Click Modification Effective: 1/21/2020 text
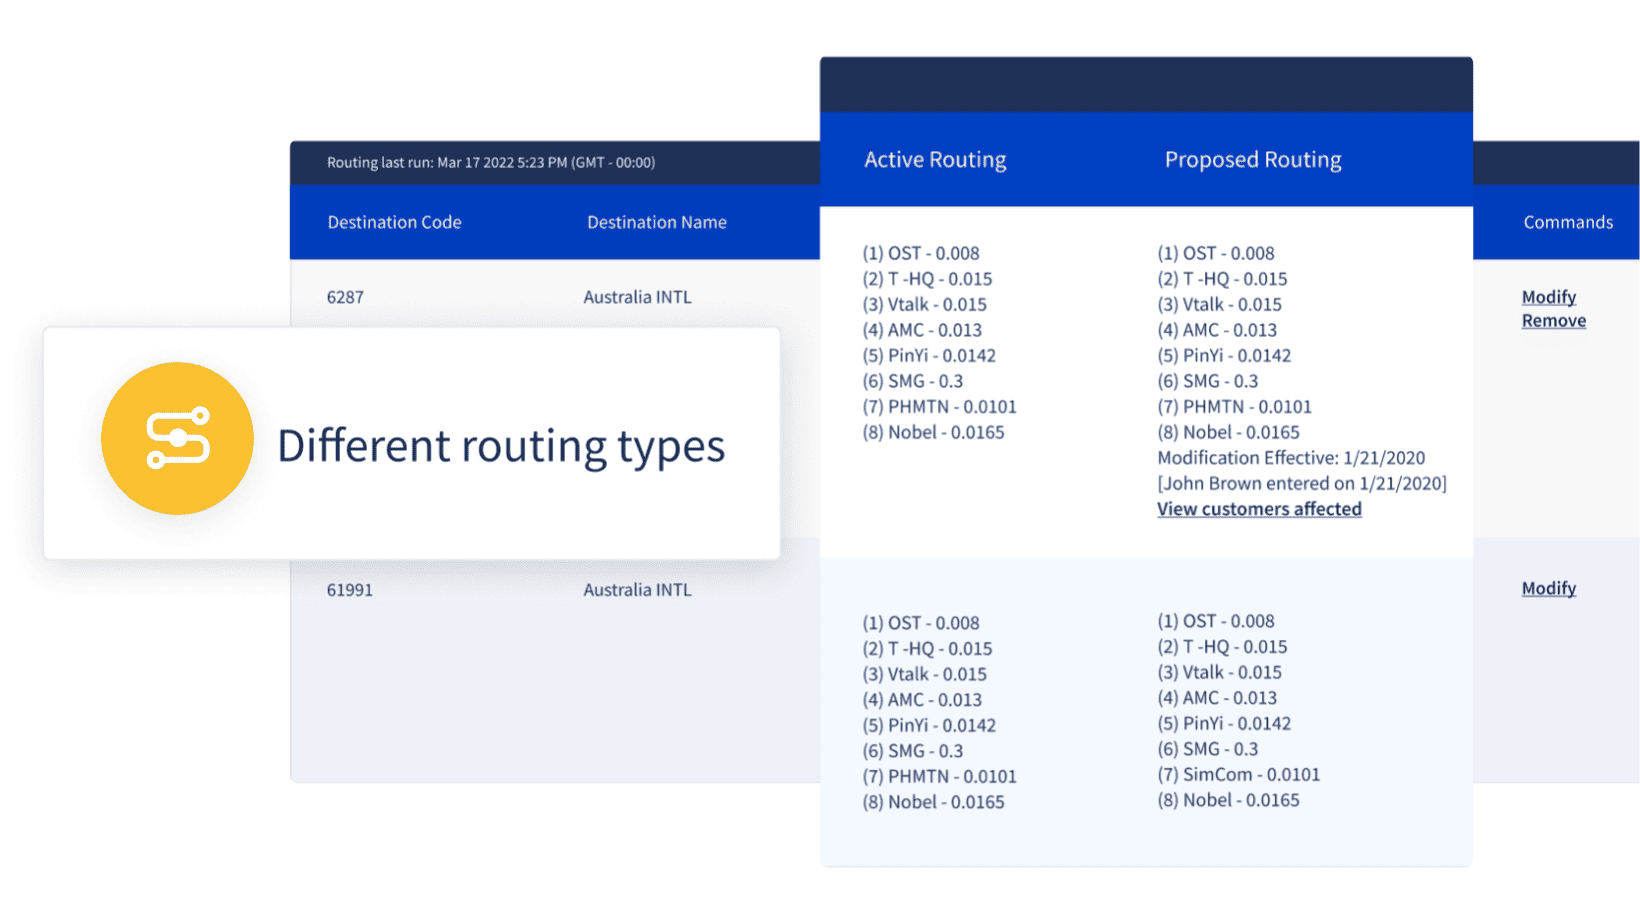This screenshot has width=1640, height=920. coord(1291,458)
